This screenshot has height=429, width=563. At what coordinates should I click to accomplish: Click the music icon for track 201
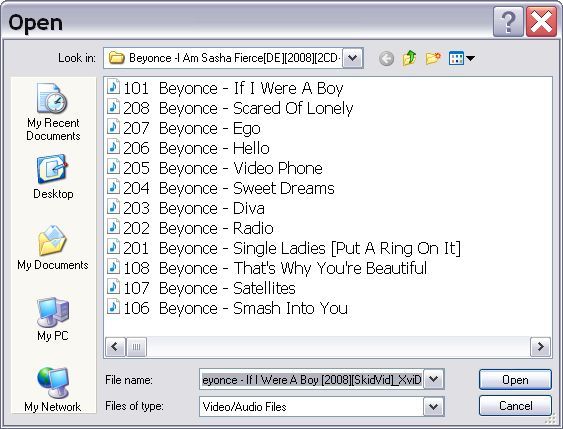113,247
